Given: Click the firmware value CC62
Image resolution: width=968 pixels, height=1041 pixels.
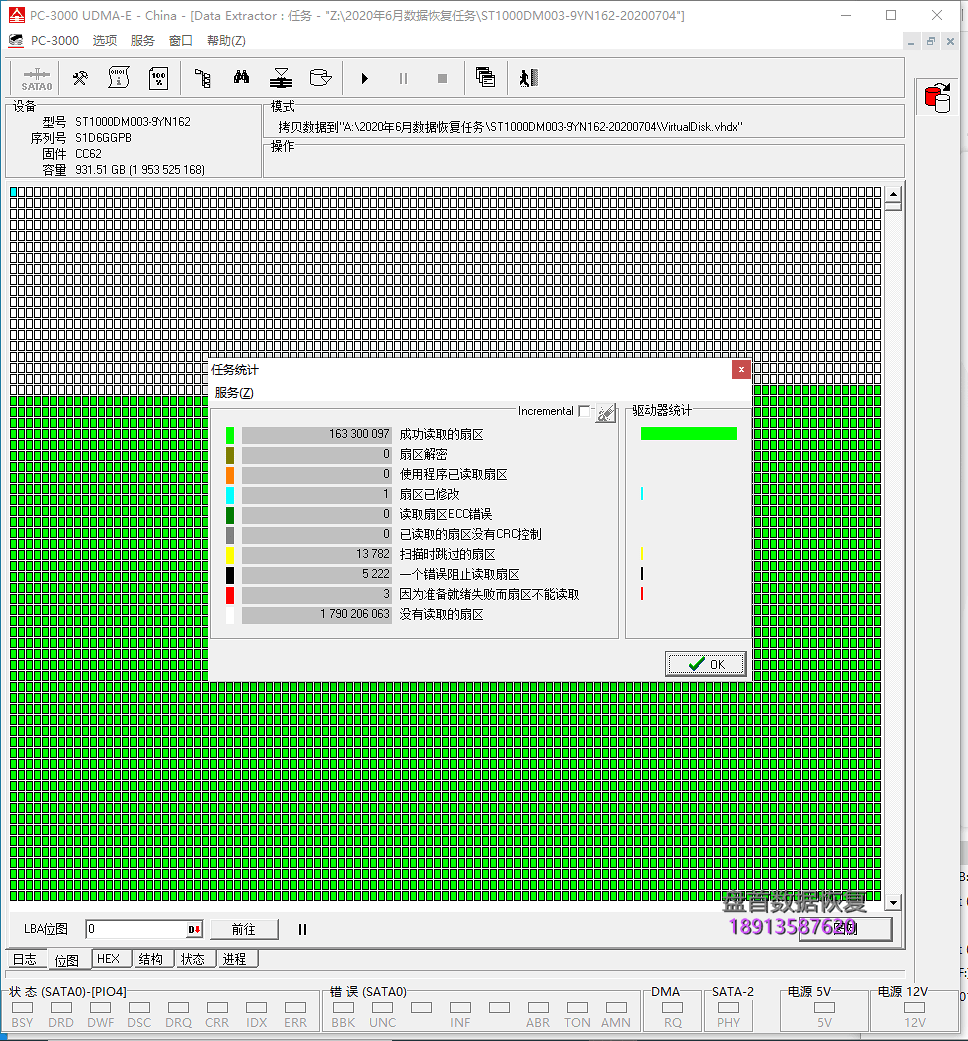Looking at the screenshot, I should click(x=88, y=153).
